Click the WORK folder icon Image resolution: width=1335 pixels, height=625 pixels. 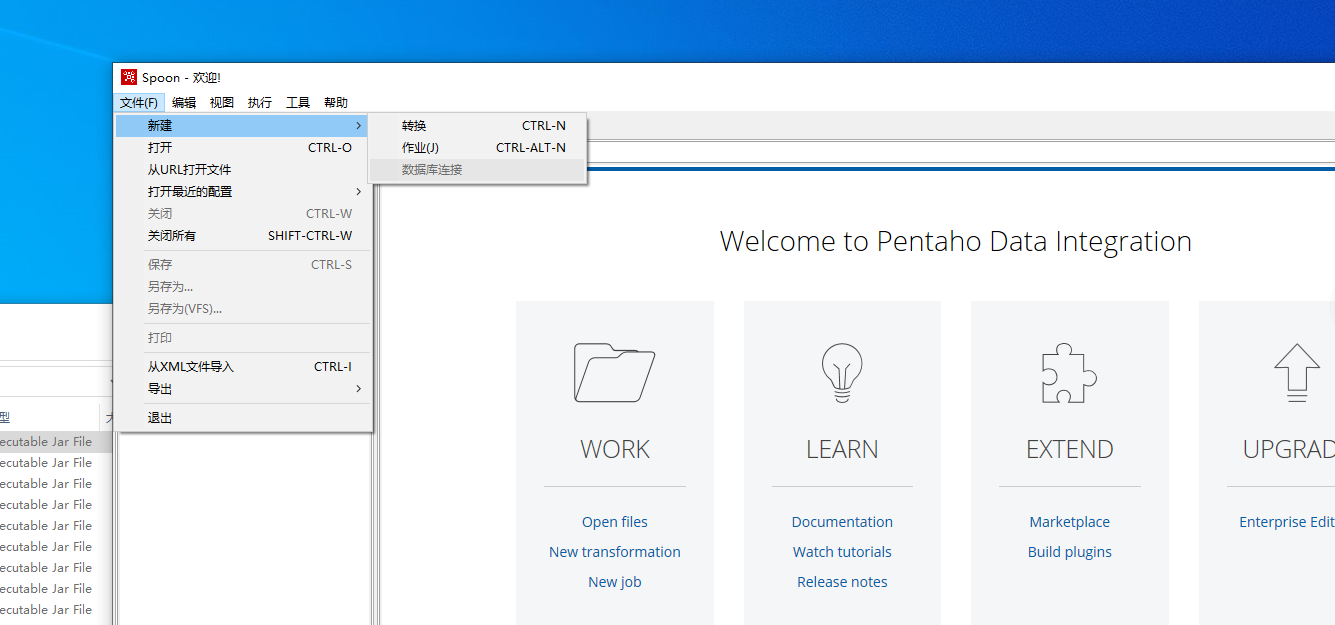point(614,372)
